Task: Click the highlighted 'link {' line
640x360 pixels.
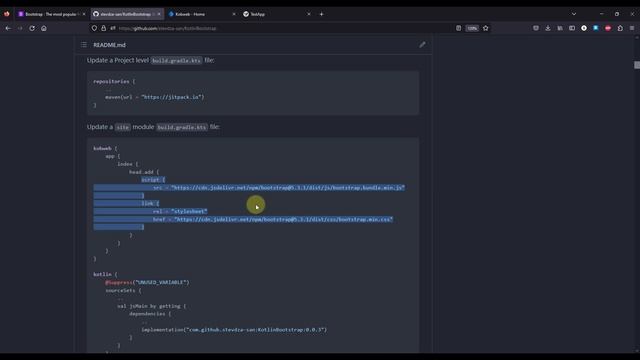Action: click(x=150, y=203)
